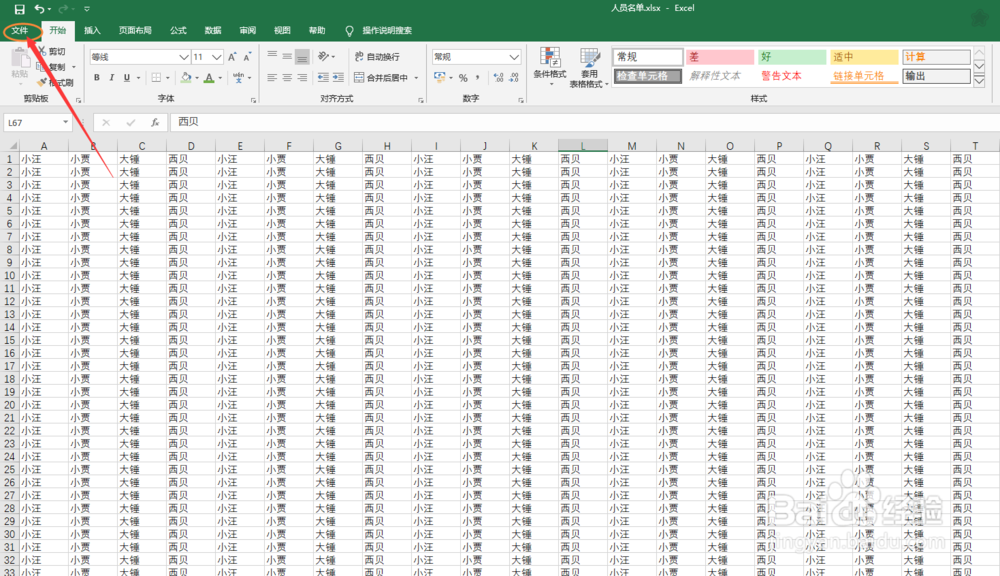The height and width of the screenshot is (576, 1000).
Task: Switch to the 视图 ribbon tab
Action: point(282,30)
